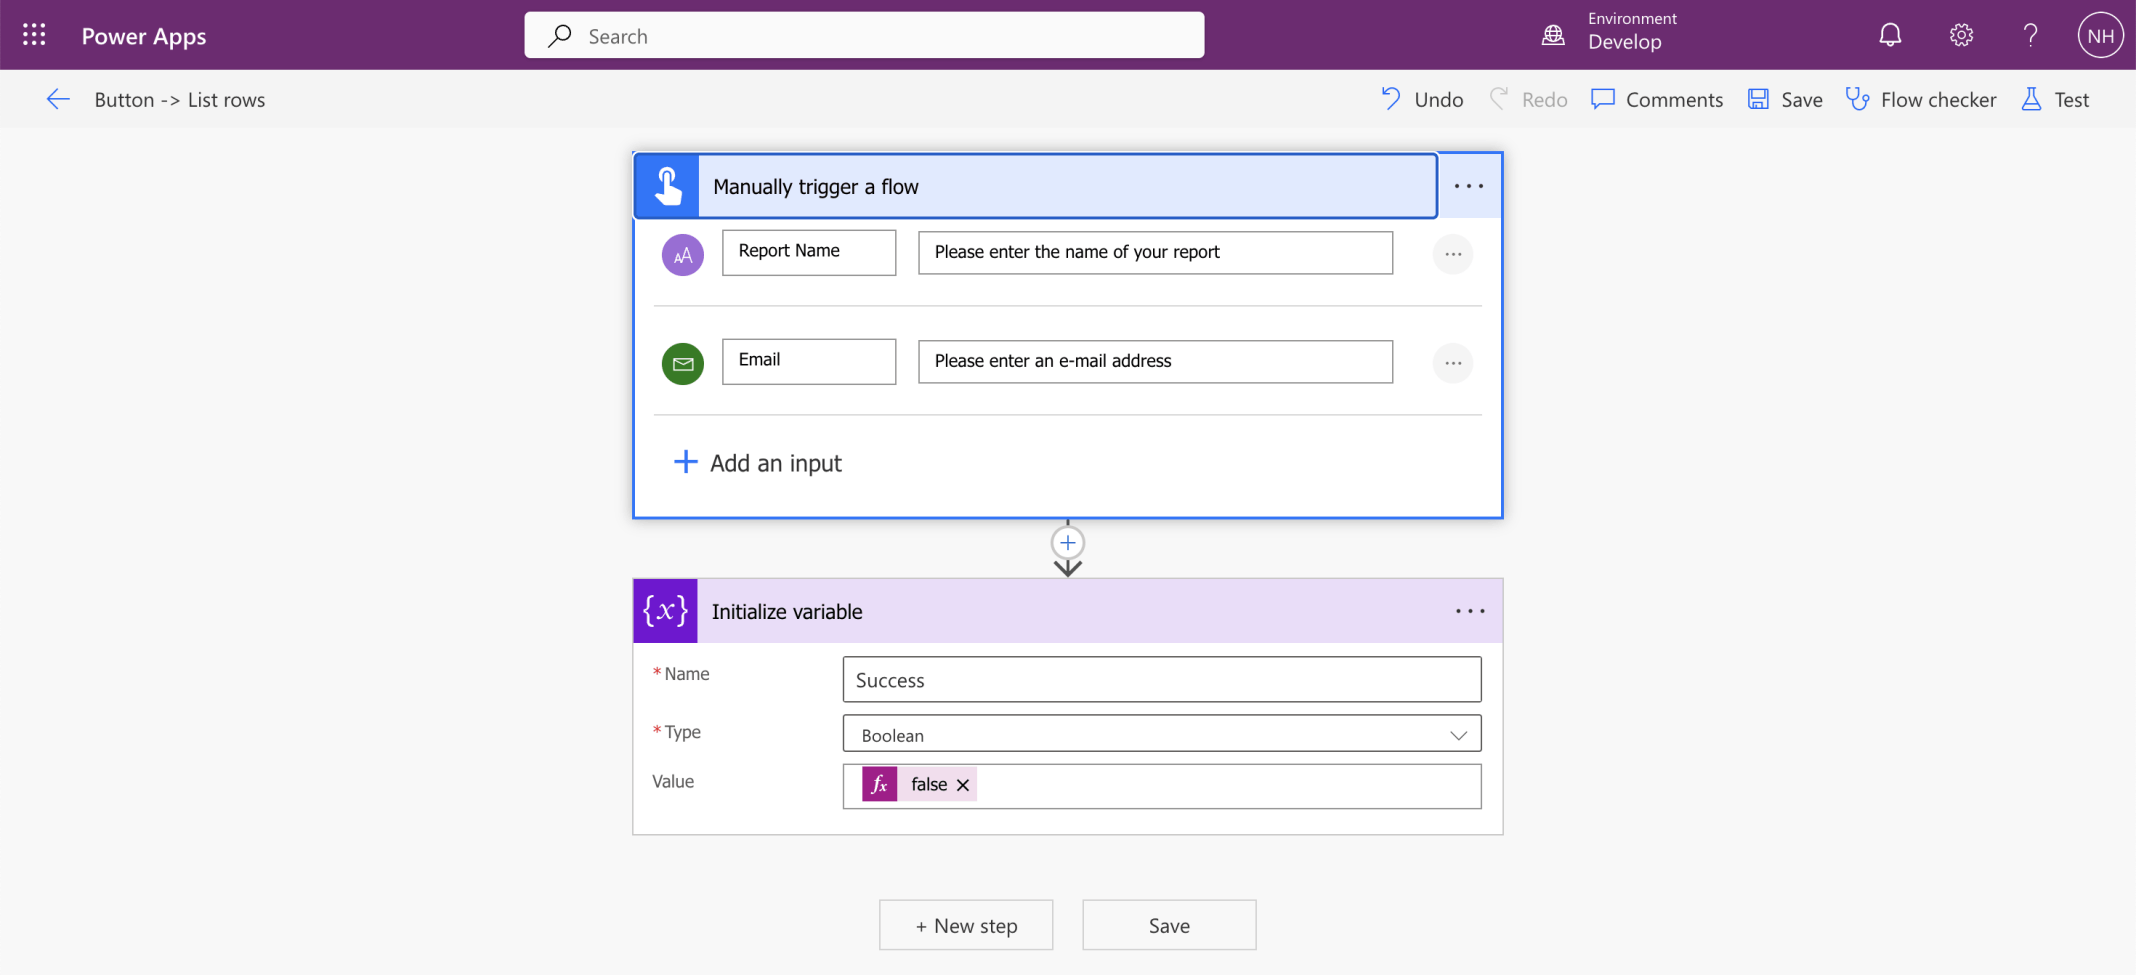Undo the last change
The height and width of the screenshot is (975, 2136).
(x=1422, y=99)
